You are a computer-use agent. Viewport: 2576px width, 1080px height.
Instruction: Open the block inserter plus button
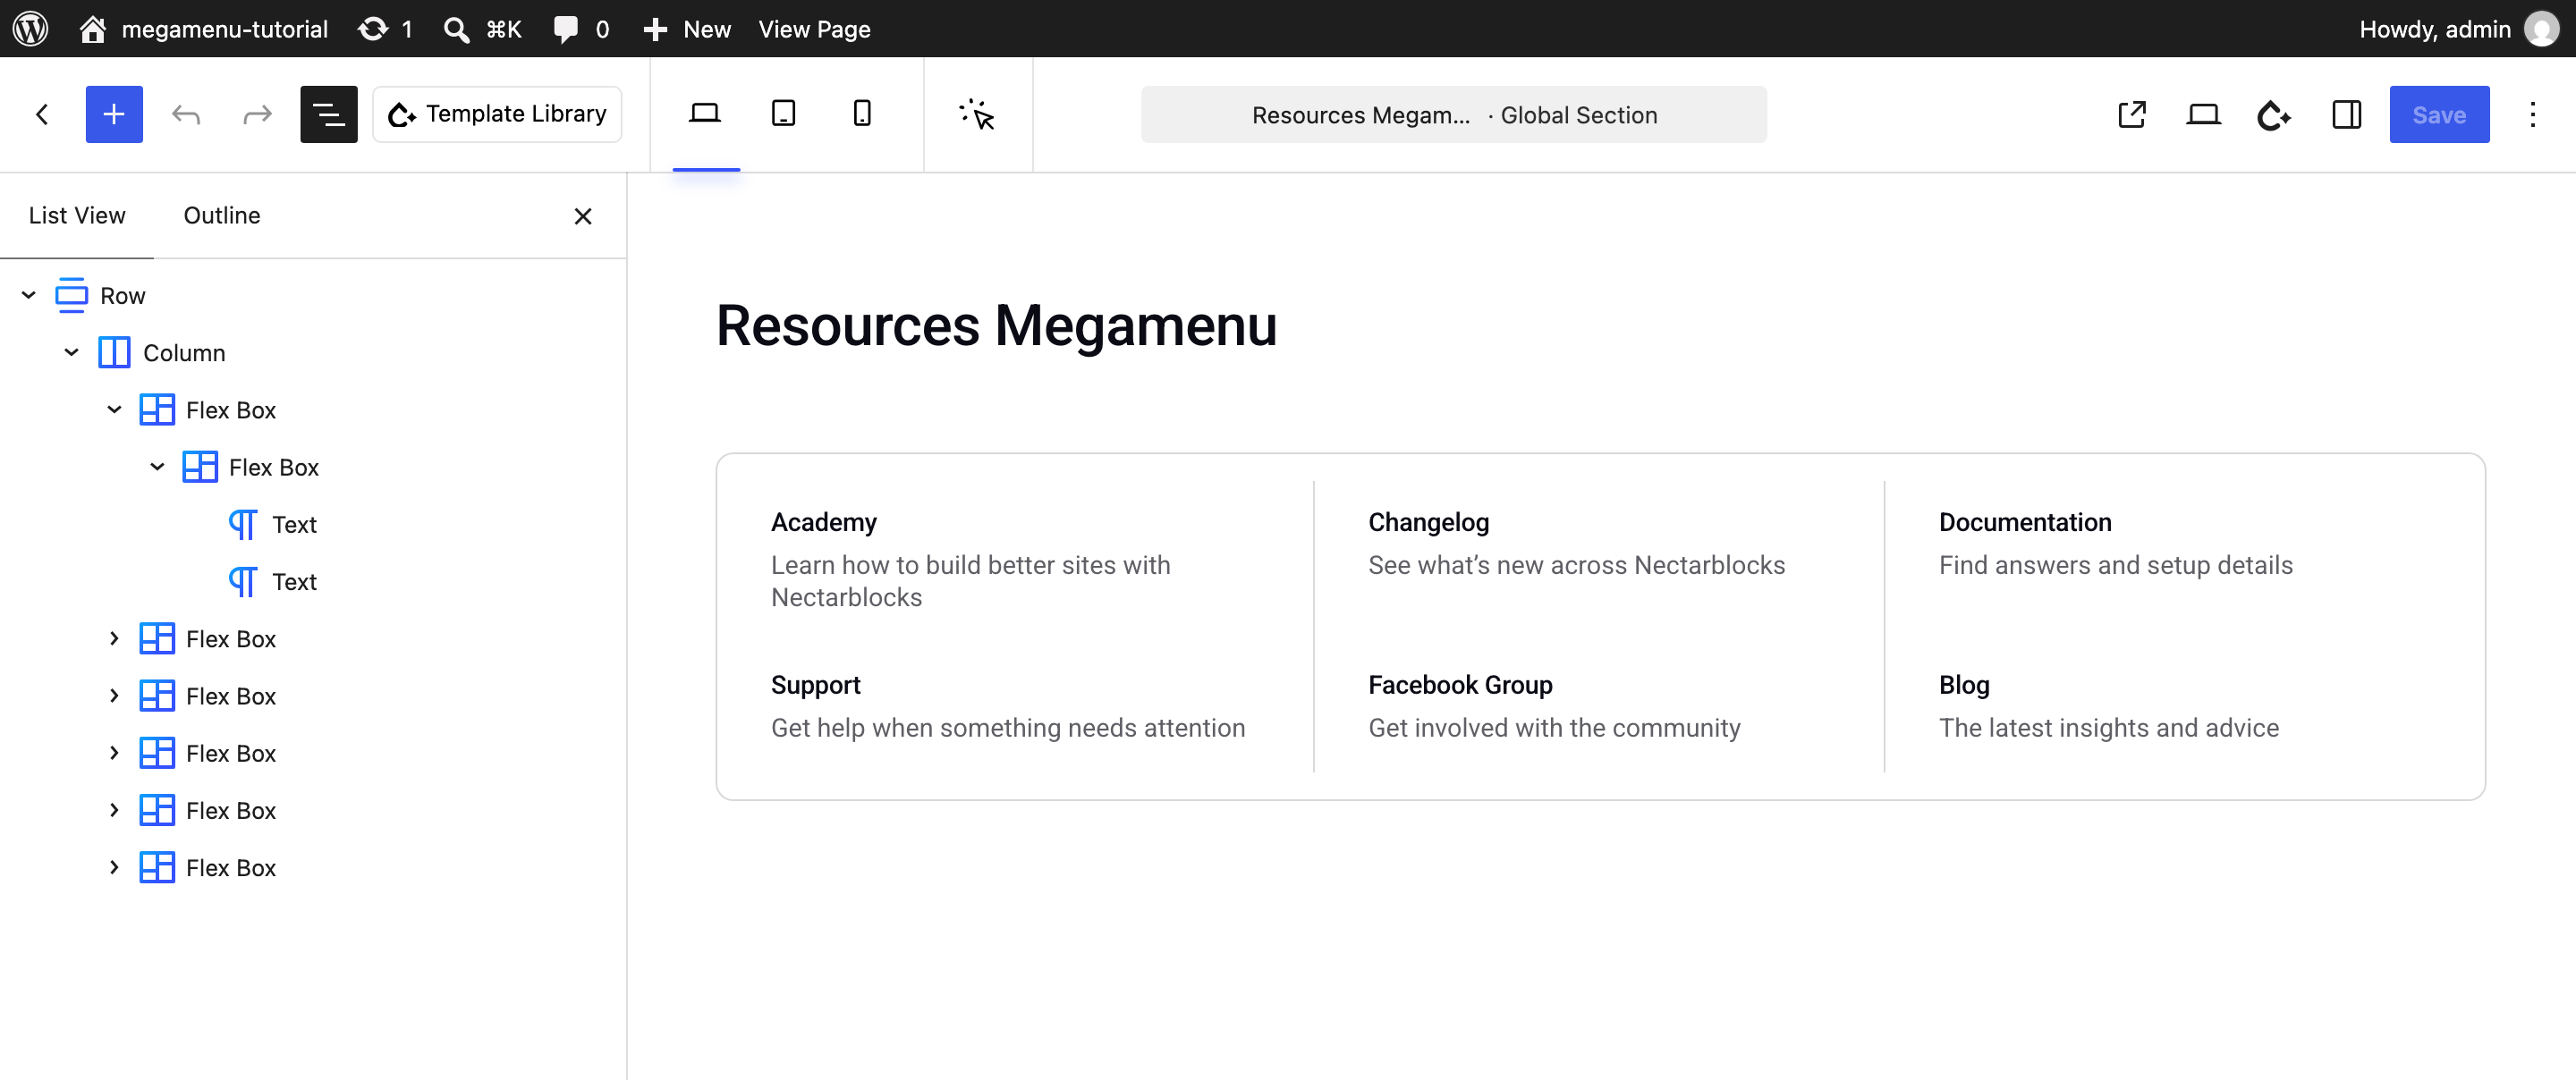pyautogui.click(x=114, y=114)
